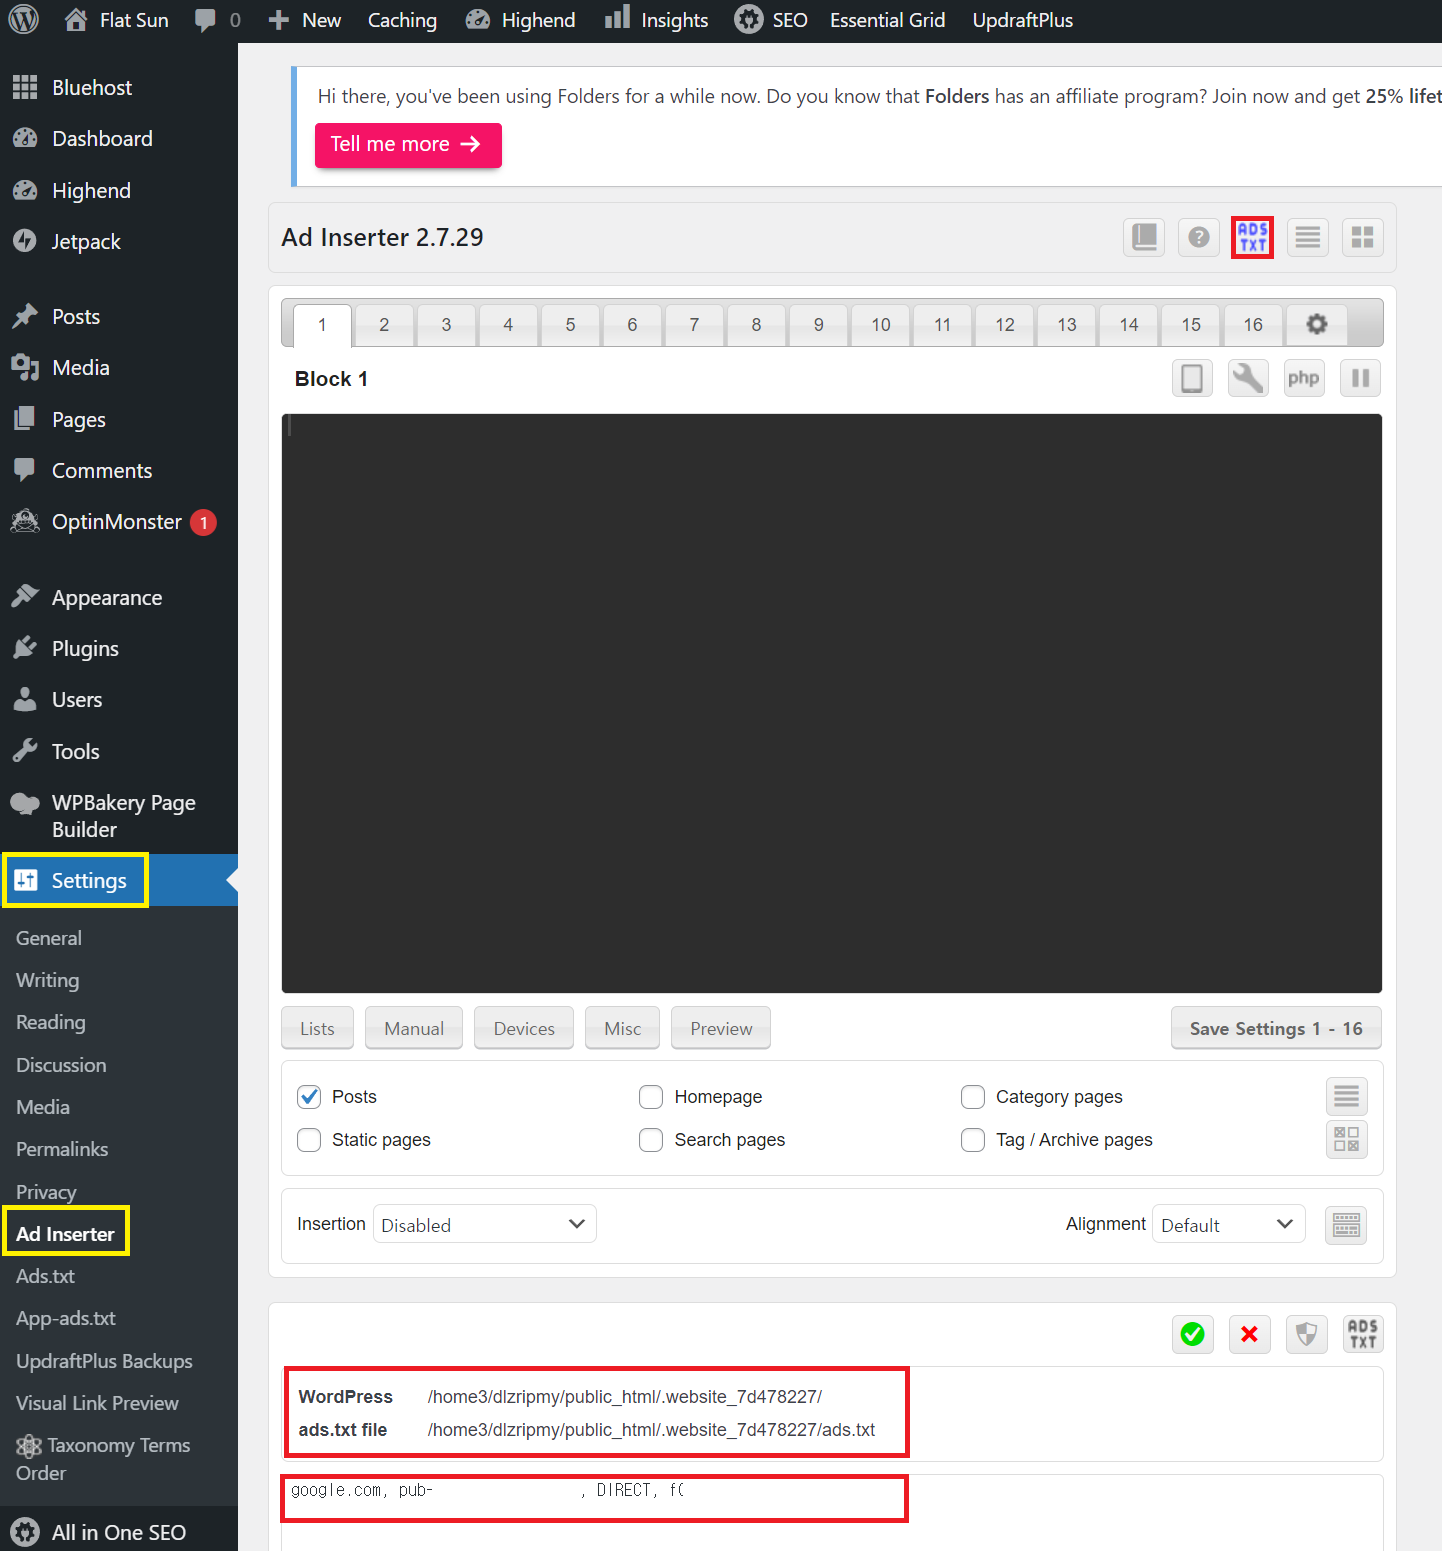Click the shield icon in ads.txt panel
The height and width of the screenshot is (1551, 1442).
[1306, 1334]
